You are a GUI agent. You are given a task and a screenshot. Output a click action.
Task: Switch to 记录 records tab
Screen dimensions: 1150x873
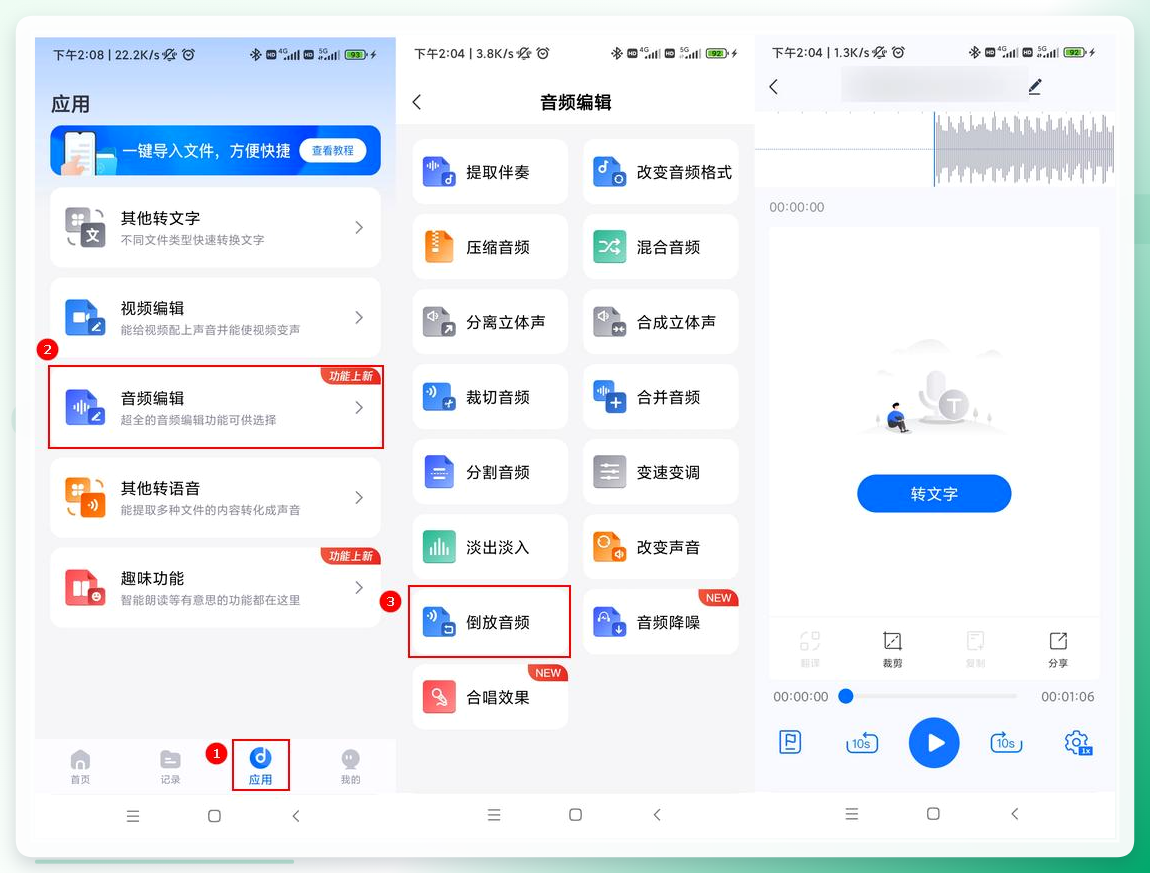coord(170,767)
